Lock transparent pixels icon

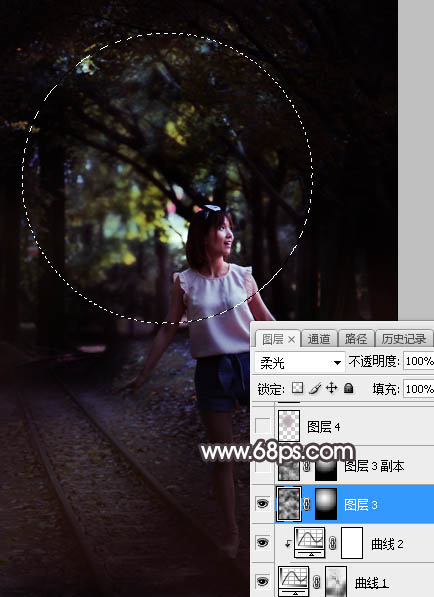tap(297, 388)
